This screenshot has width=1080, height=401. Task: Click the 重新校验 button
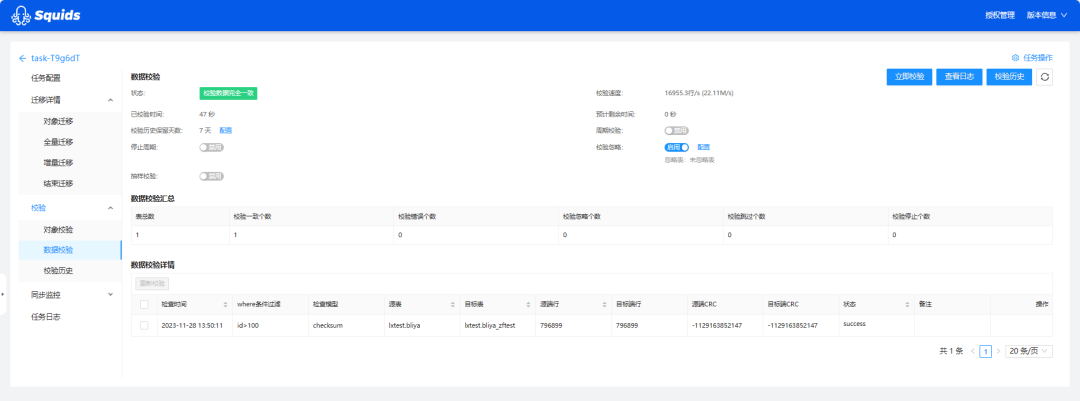(x=152, y=283)
